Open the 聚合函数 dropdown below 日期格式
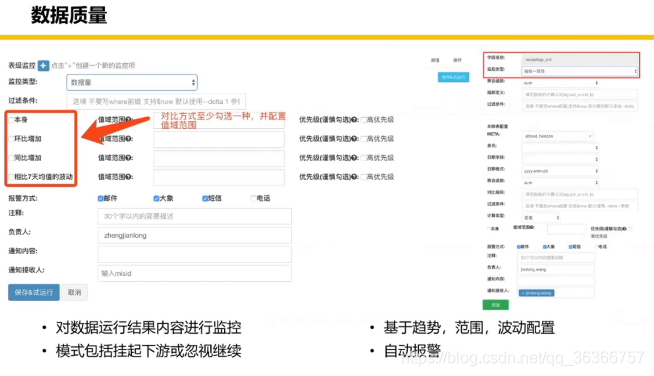The width and height of the screenshot is (654, 376). pyautogui.click(x=560, y=182)
